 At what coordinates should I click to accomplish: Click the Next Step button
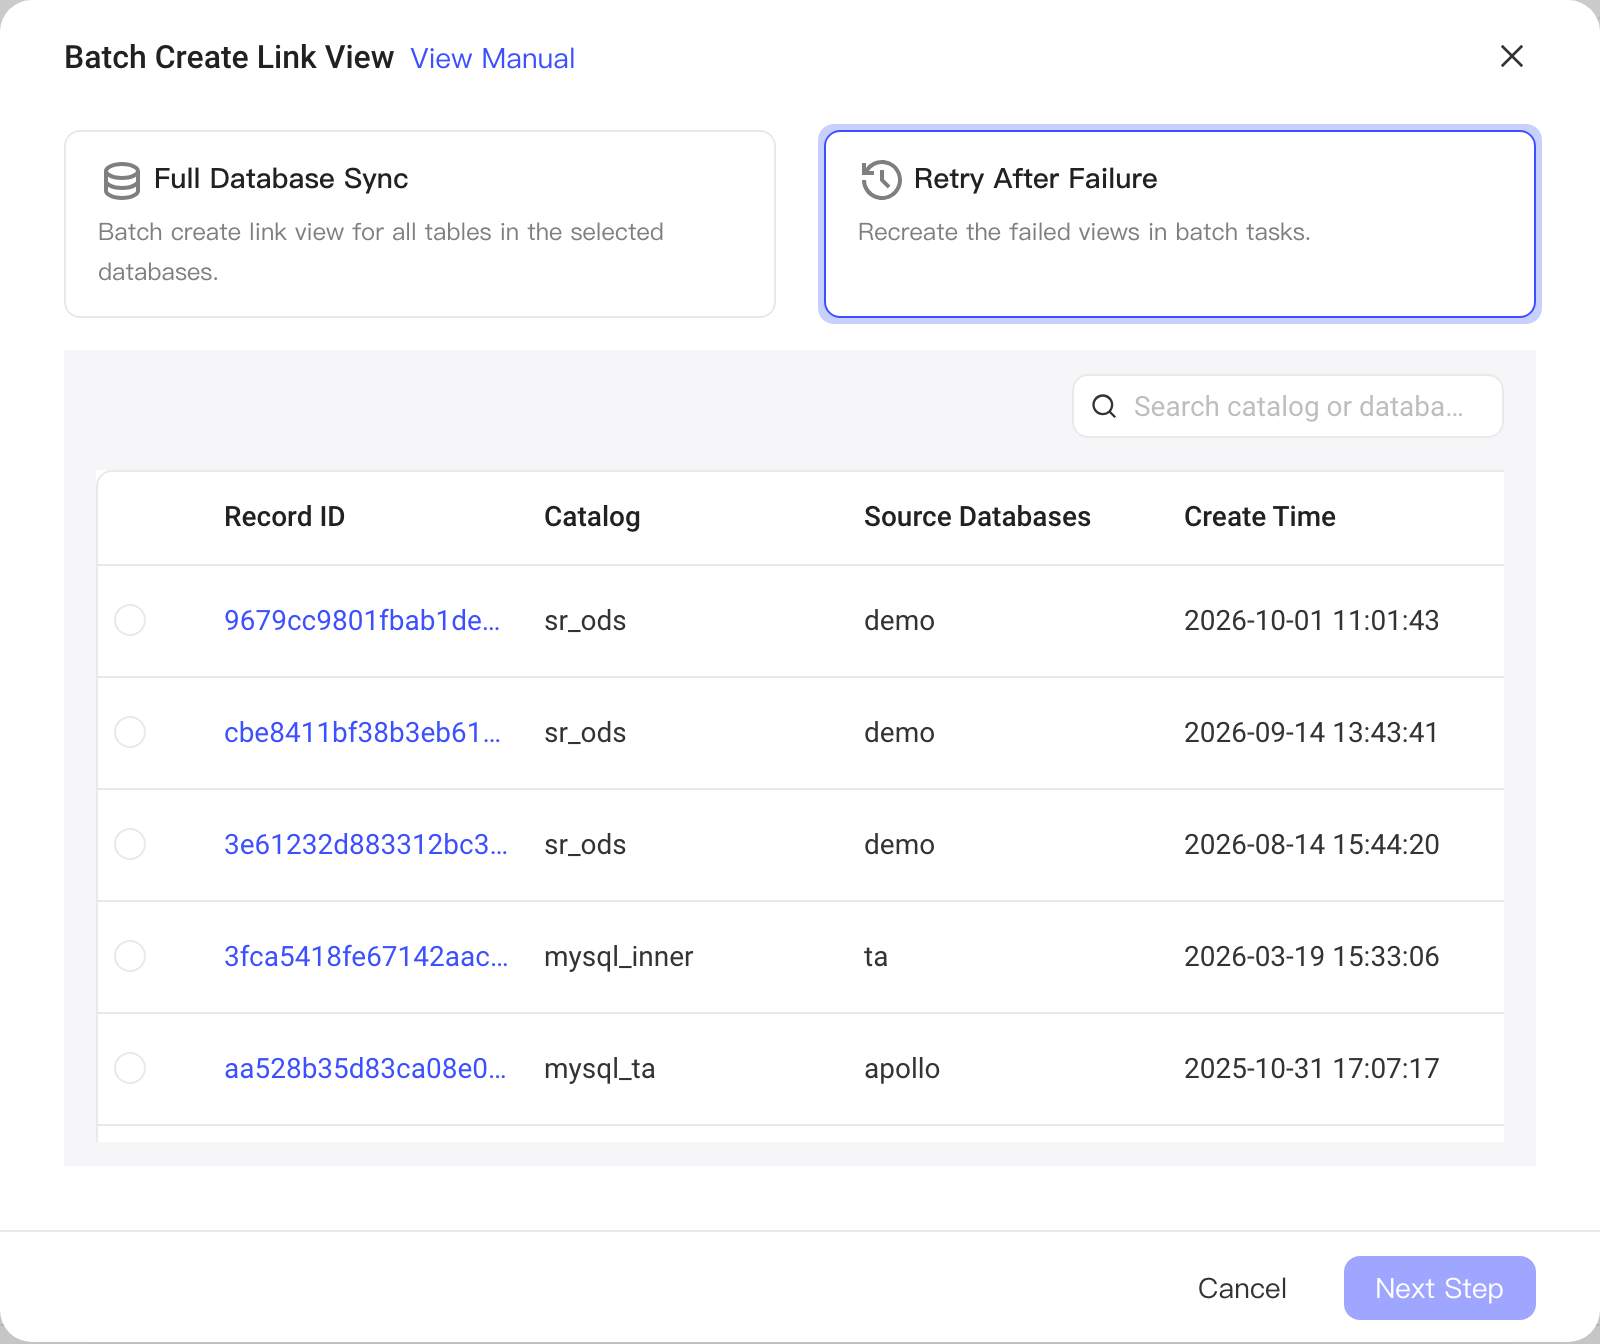pos(1440,1288)
